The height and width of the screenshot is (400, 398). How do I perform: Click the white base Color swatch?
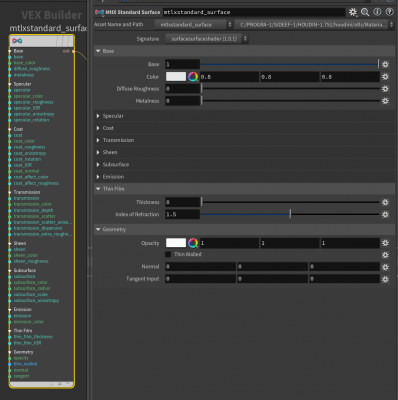click(x=176, y=77)
